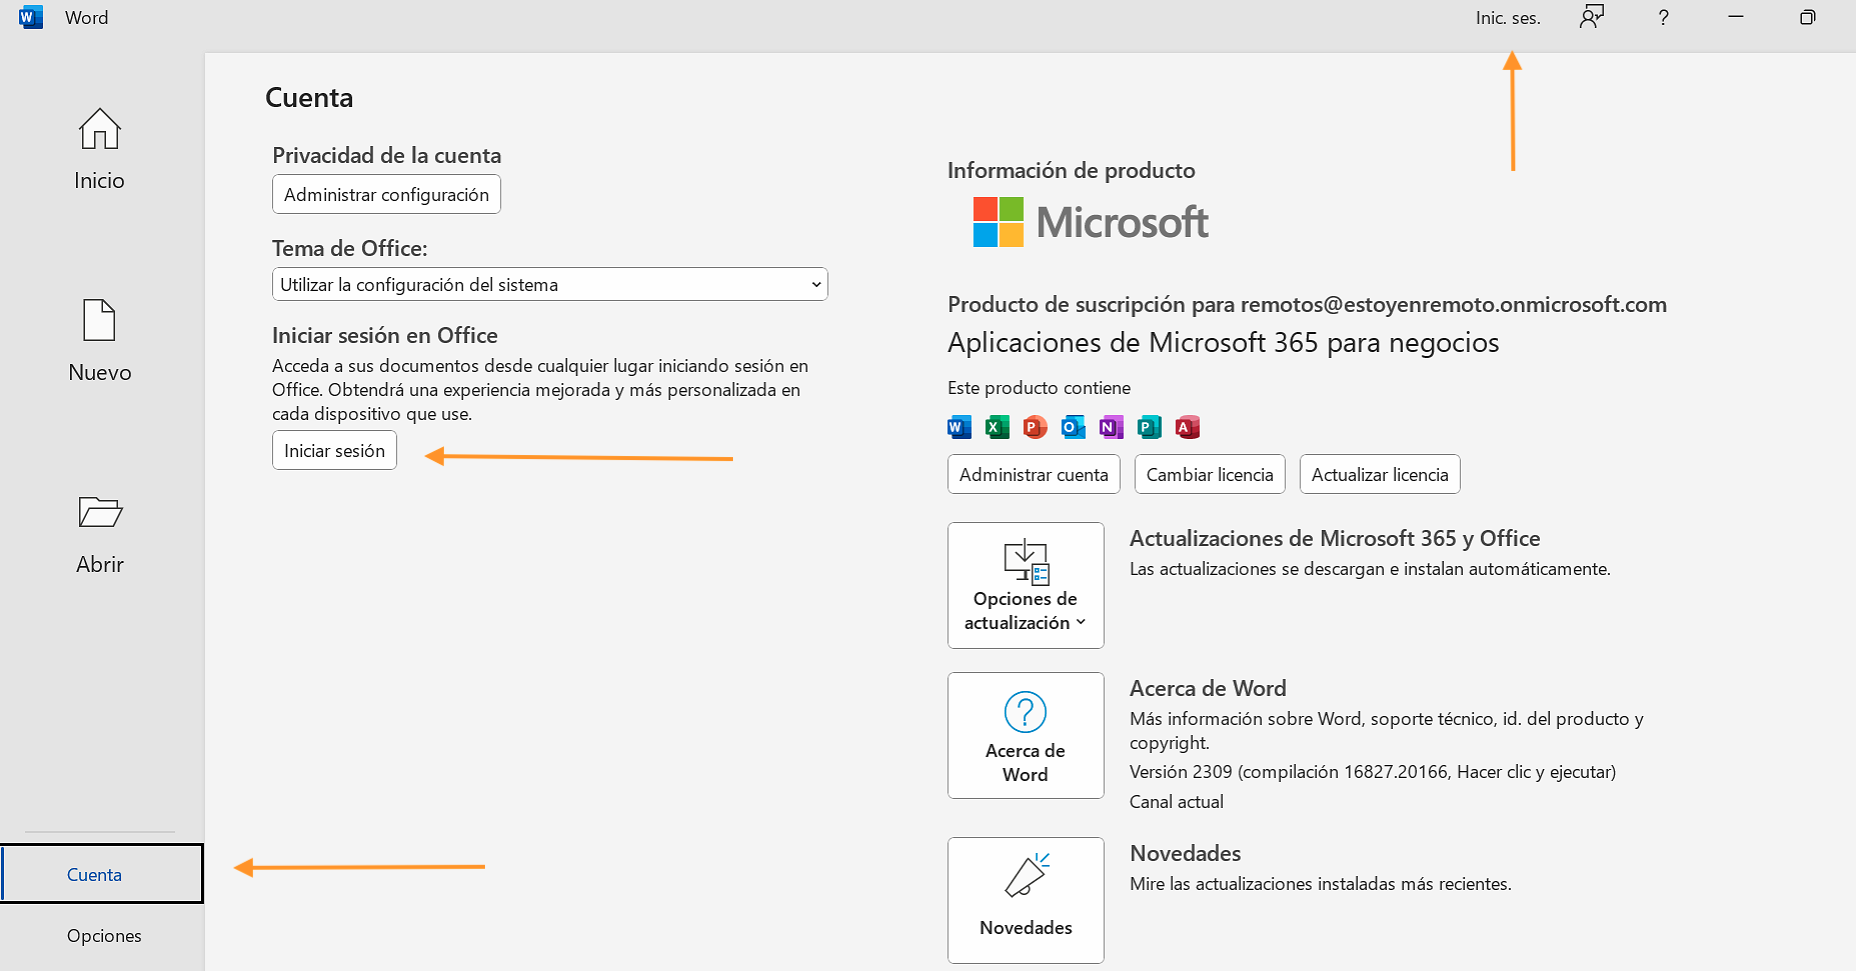Viewport: 1856px width, 971px height.
Task: Click the Iniciar sesión en Office heading
Action: tap(385, 335)
